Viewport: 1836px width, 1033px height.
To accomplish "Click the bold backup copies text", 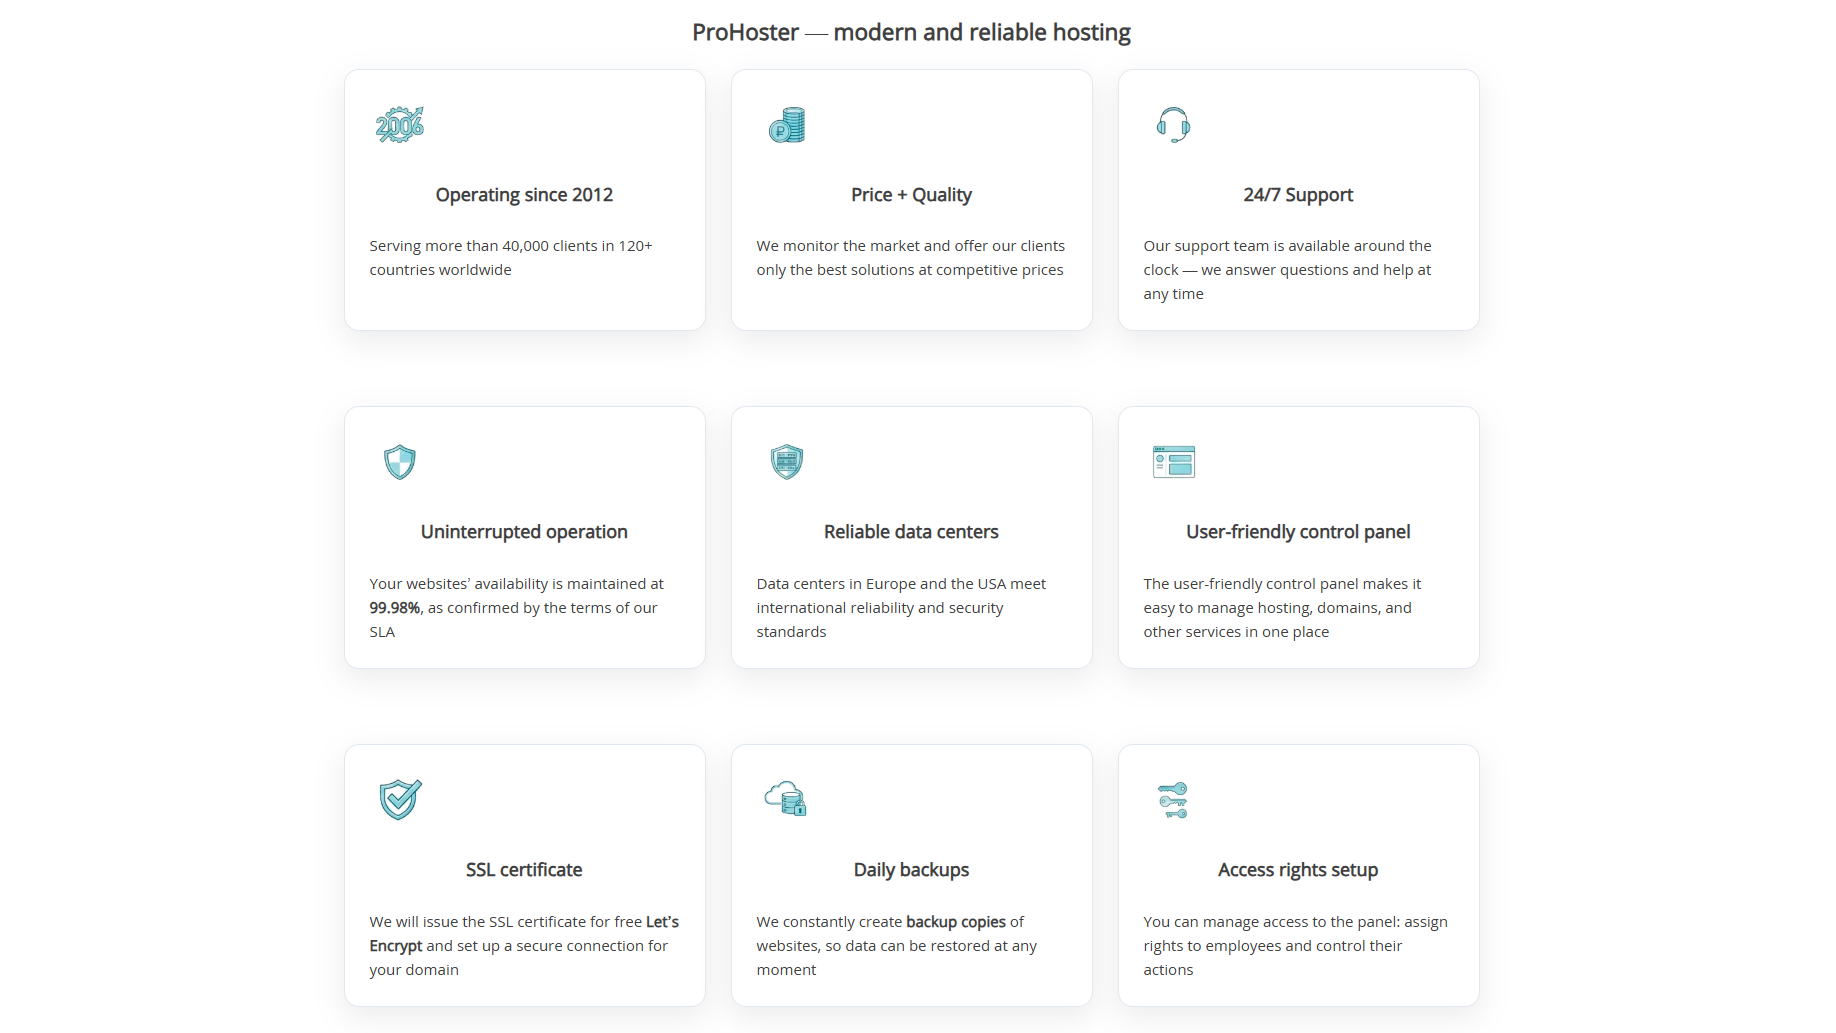I will [x=956, y=922].
